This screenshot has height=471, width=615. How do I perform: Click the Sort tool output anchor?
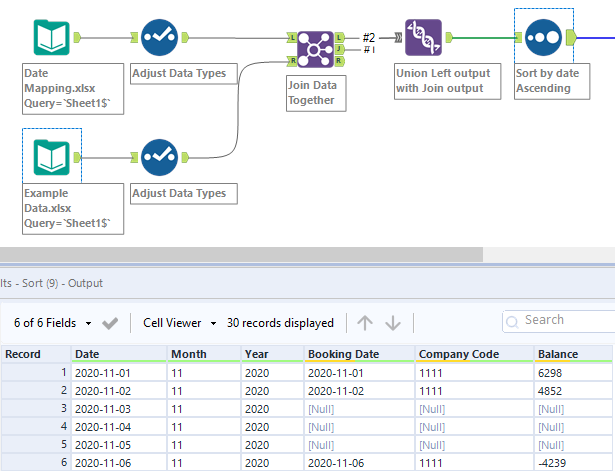[x=571, y=38]
